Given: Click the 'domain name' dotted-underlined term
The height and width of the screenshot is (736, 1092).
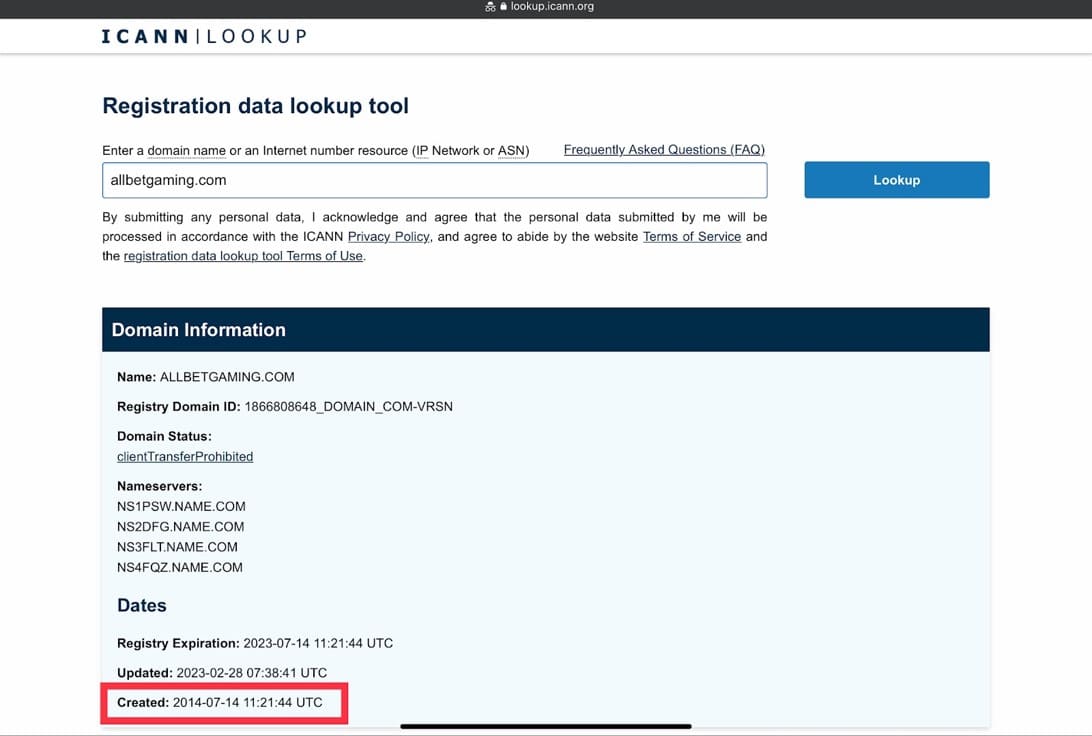Looking at the screenshot, I should pyautogui.click(x=186, y=150).
